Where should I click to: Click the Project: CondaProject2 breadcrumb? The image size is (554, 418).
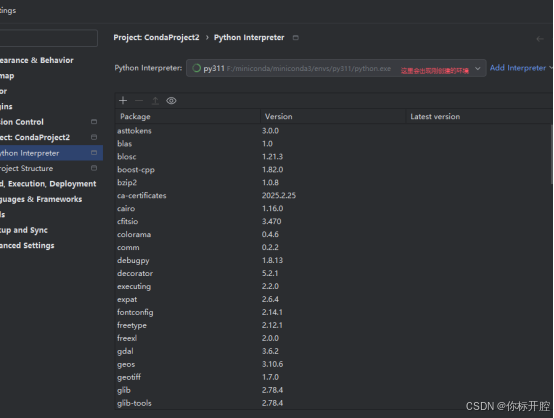point(156,37)
